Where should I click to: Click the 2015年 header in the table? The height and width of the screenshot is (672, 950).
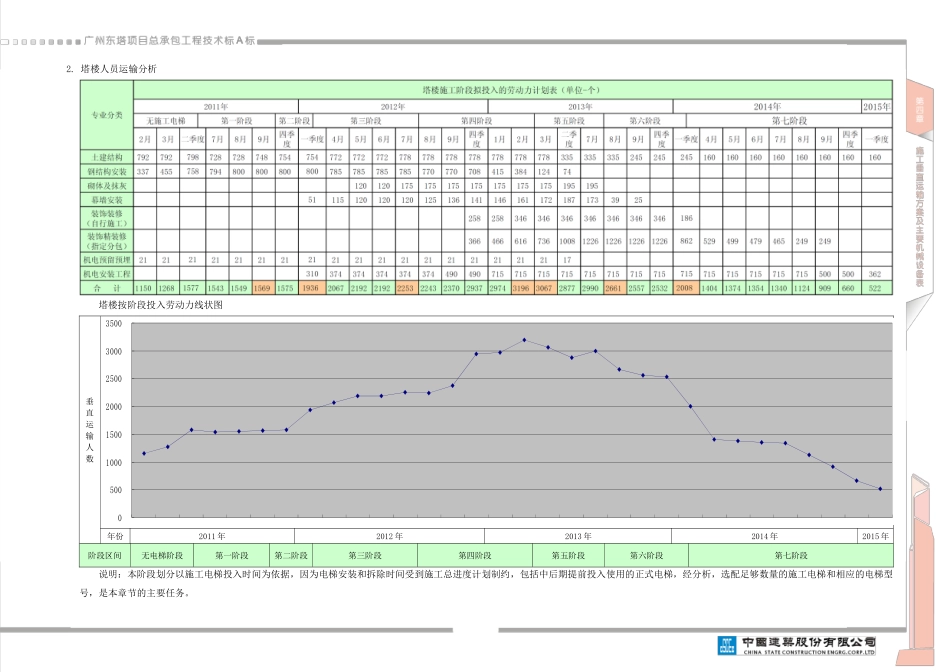point(877,107)
